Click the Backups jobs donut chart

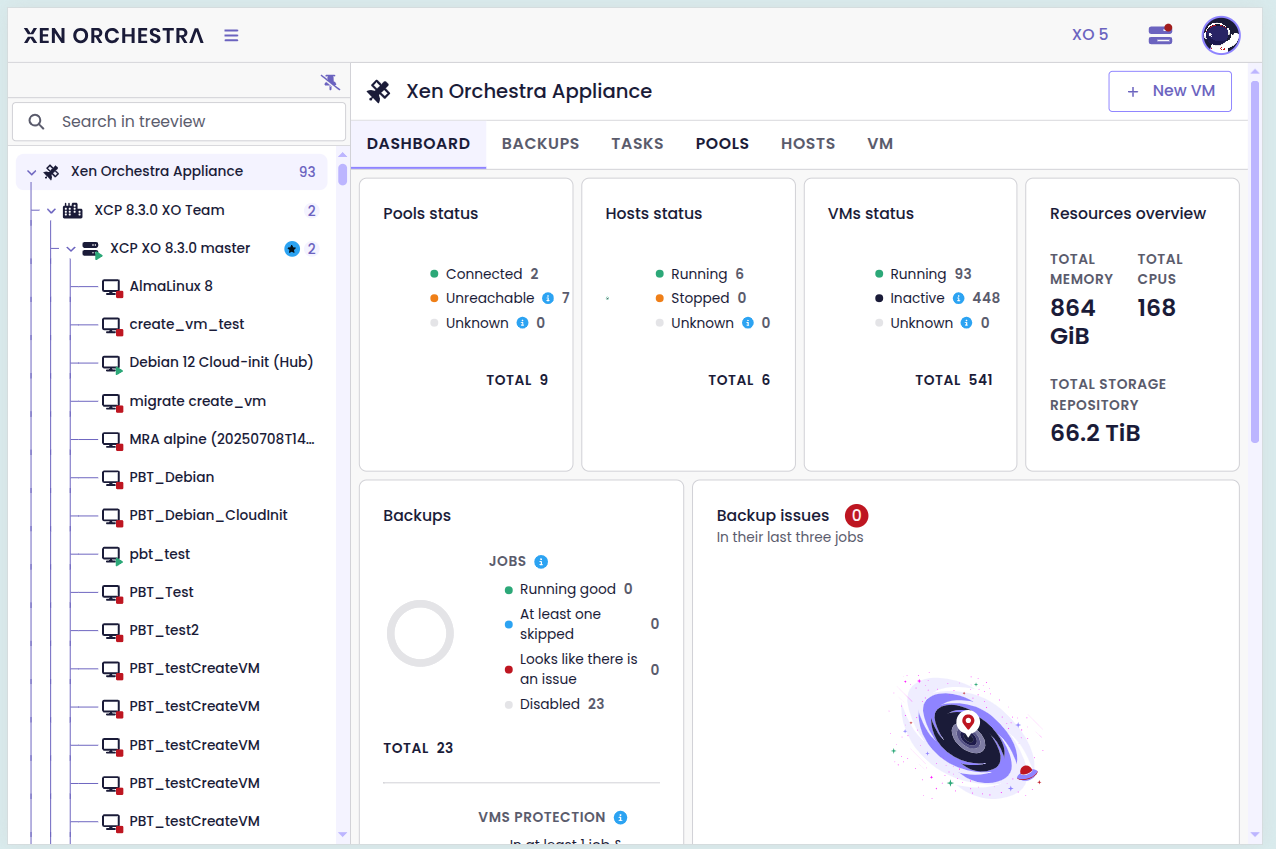[x=420, y=633]
